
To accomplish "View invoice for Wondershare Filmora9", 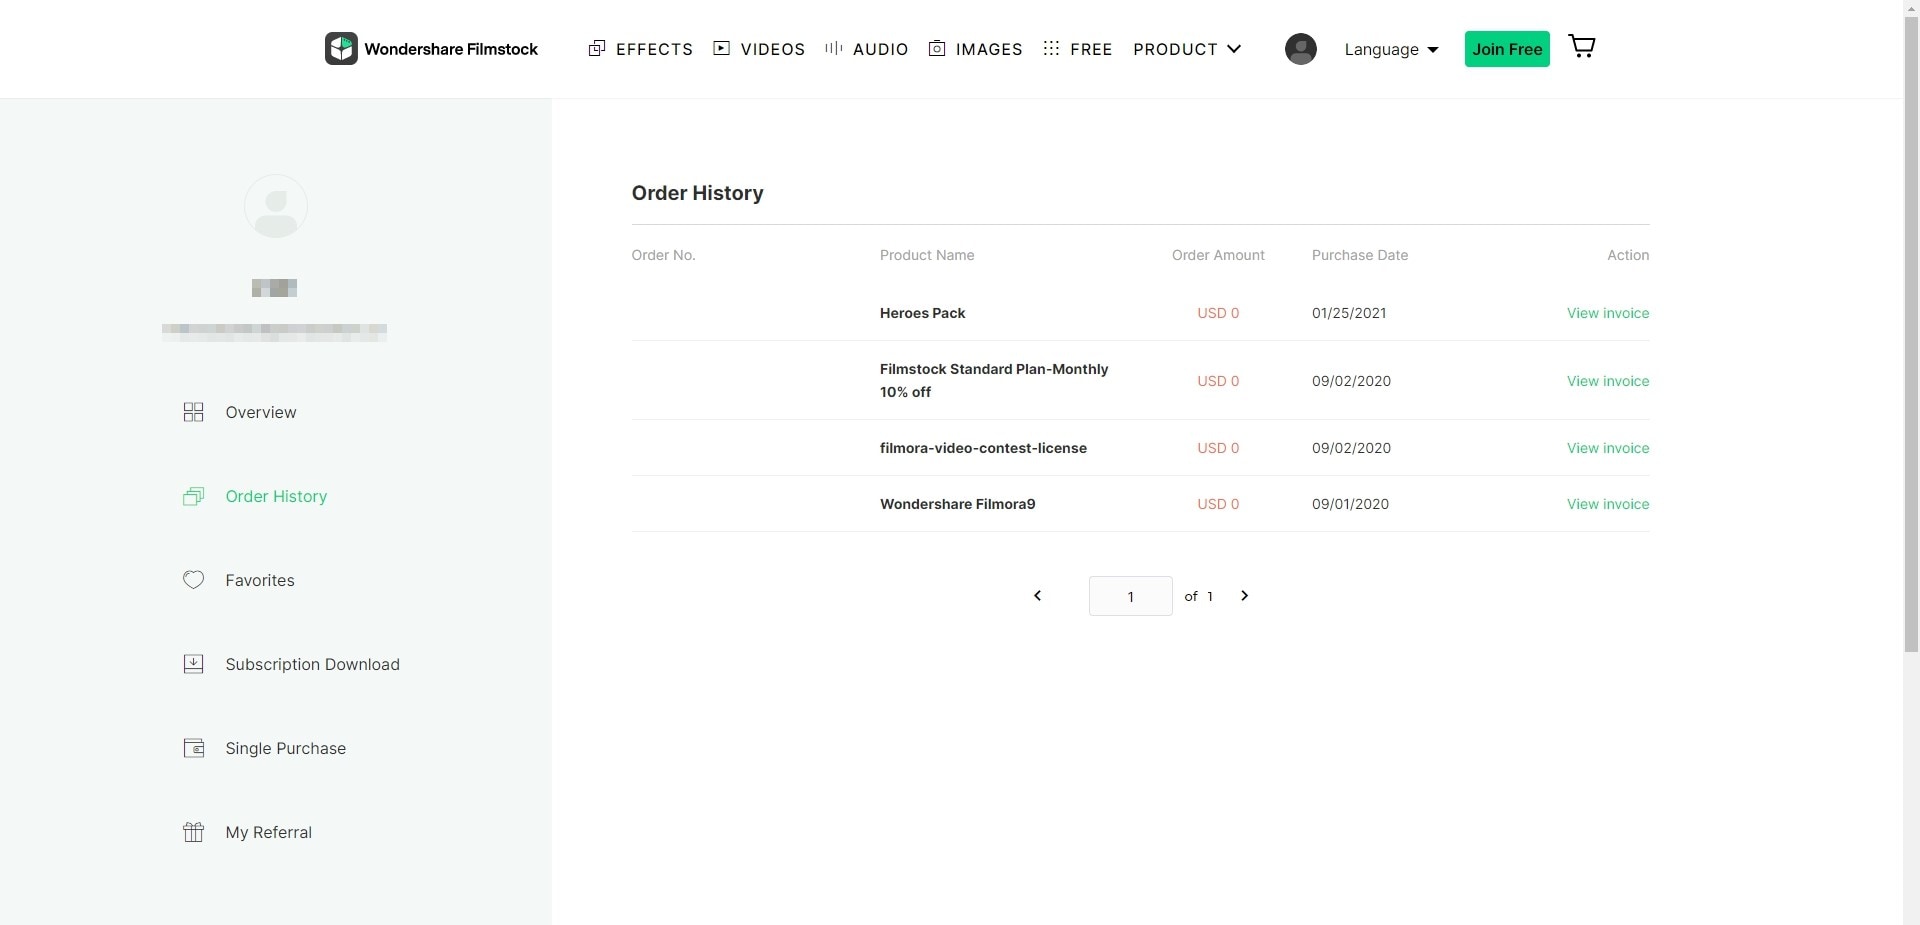I will pos(1608,504).
